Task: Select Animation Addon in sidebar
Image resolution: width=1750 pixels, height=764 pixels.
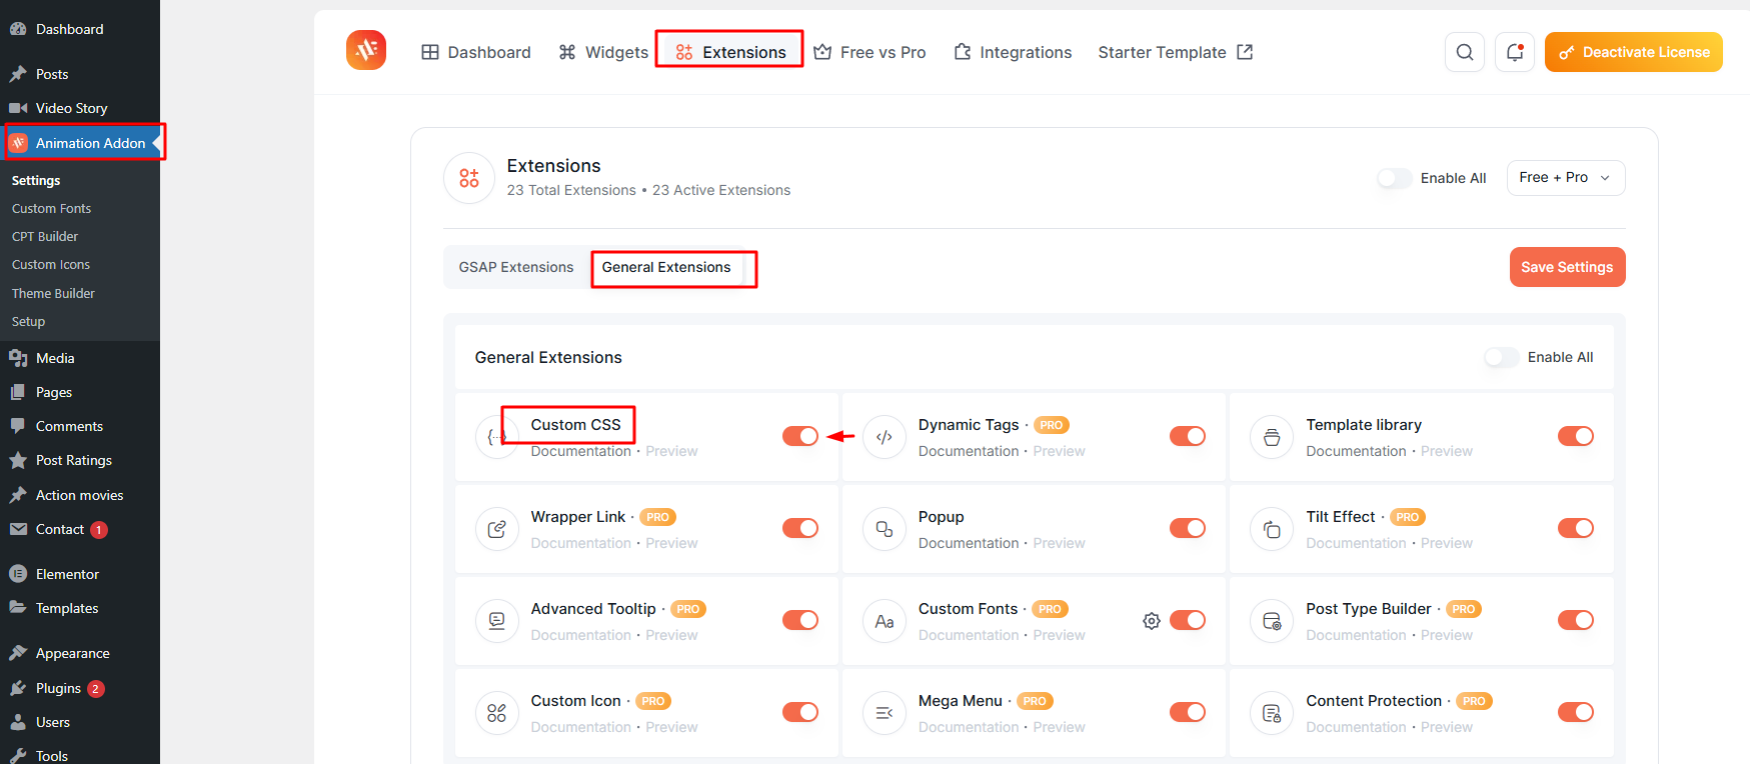Action: pyautogui.click(x=80, y=143)
